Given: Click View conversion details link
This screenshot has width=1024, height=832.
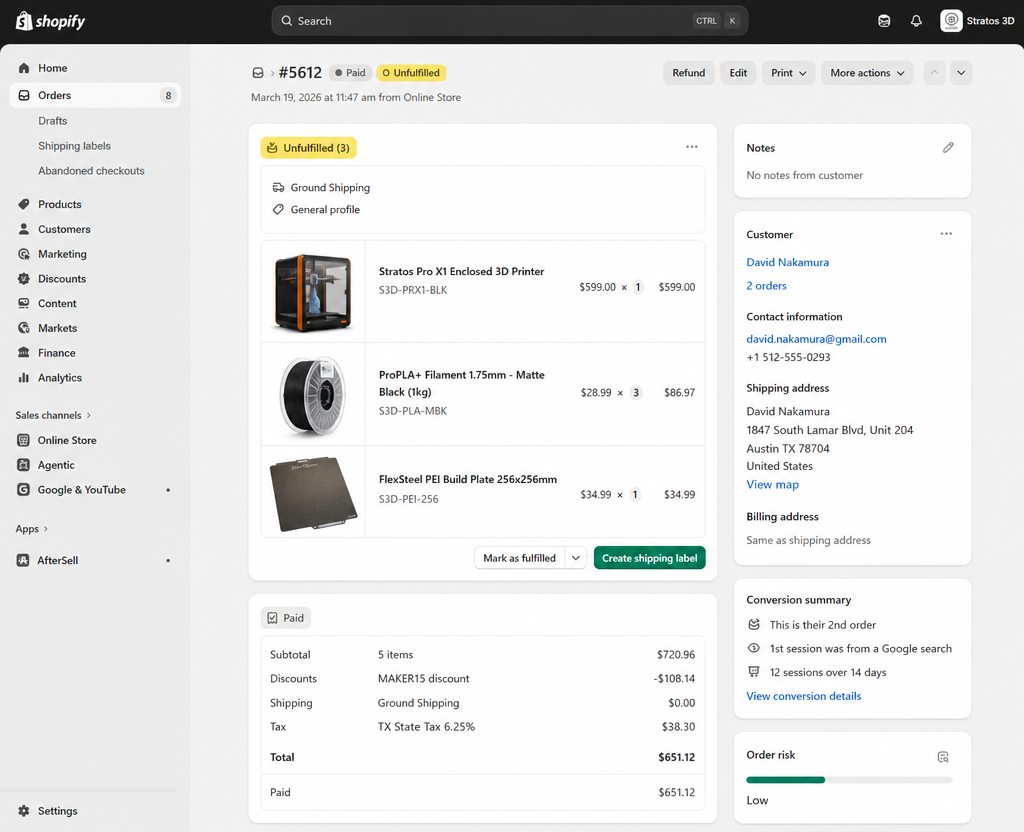Looking at the screenshot, I should 803,696.
